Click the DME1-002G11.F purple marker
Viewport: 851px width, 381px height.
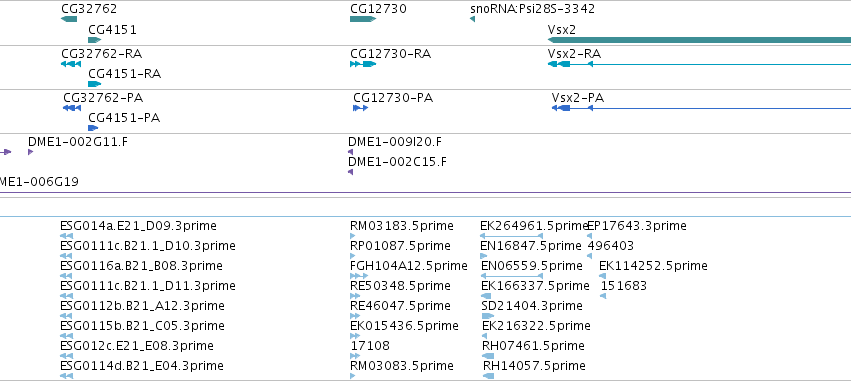click(30, 151)
